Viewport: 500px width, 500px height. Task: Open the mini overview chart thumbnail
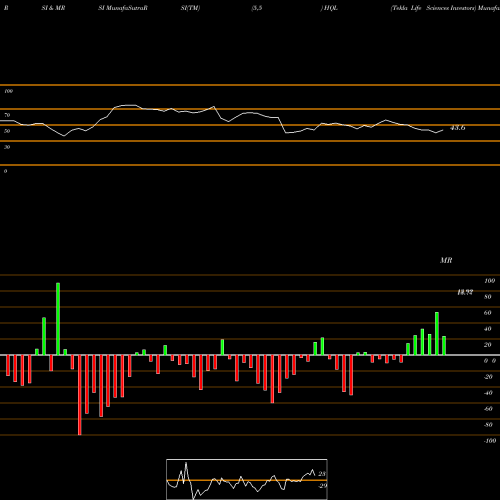tap(247, 479)
